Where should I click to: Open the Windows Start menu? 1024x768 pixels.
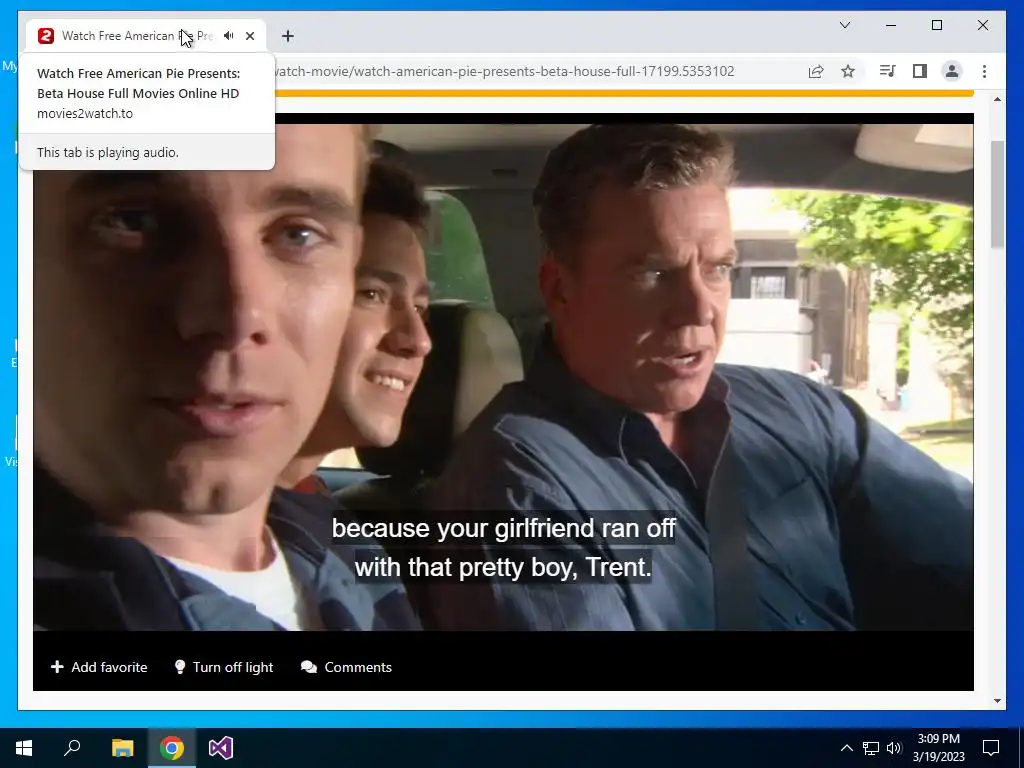click(x=24, y=748)
